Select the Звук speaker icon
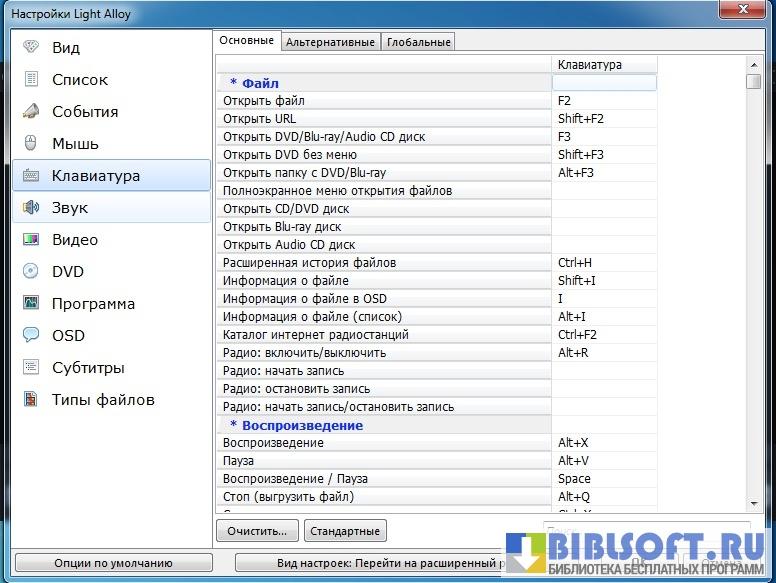 pyautogui.click(x=32, y=207)
